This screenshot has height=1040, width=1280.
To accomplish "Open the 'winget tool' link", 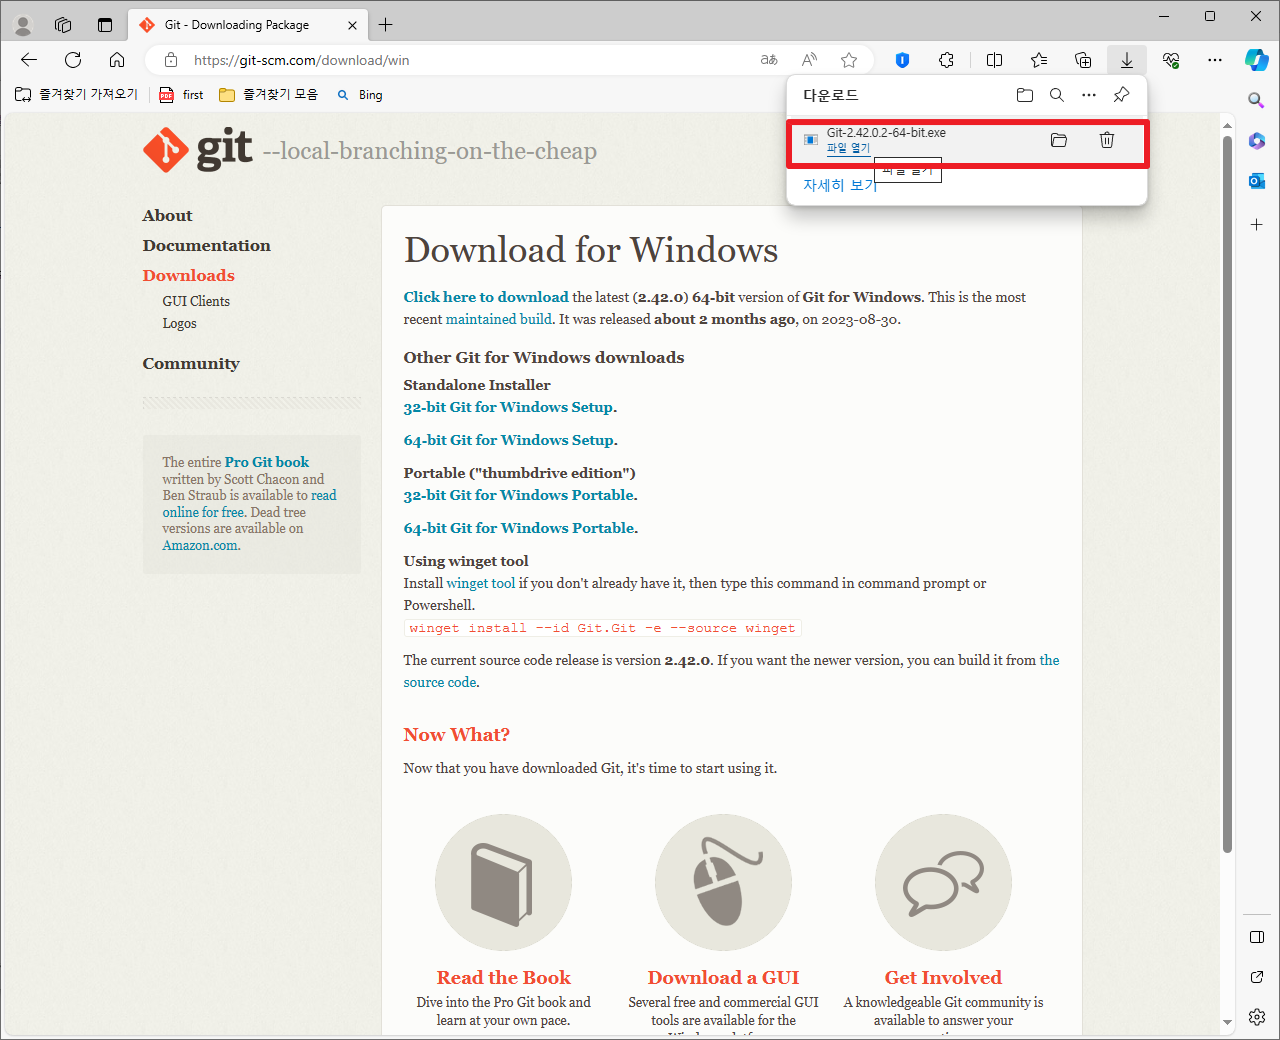I will (x=480, y=583).
